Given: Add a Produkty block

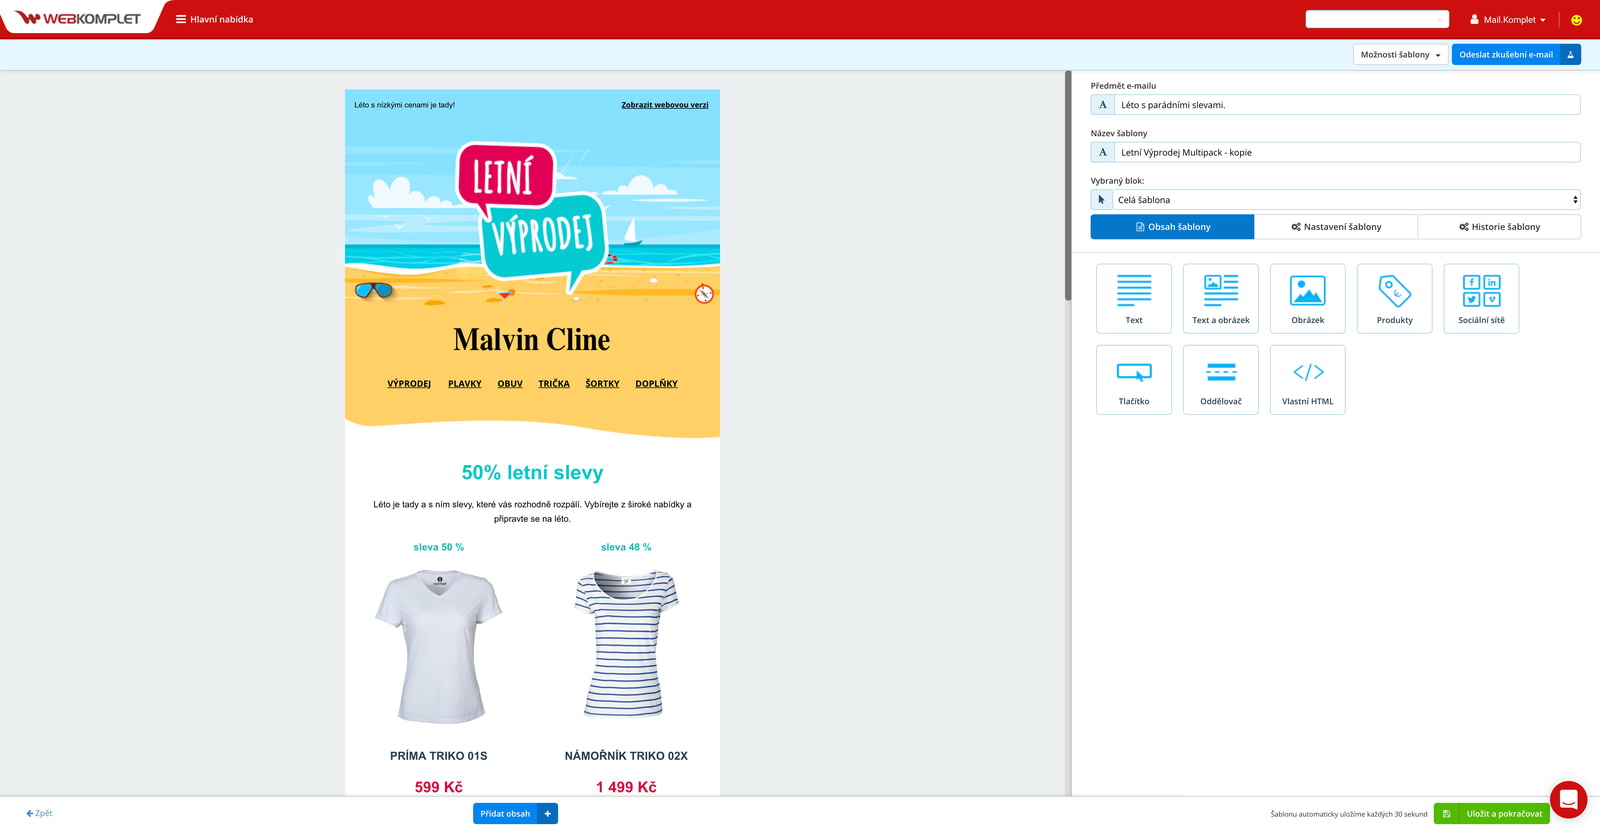Looking at the screenshot, I should coord(1394,298).
